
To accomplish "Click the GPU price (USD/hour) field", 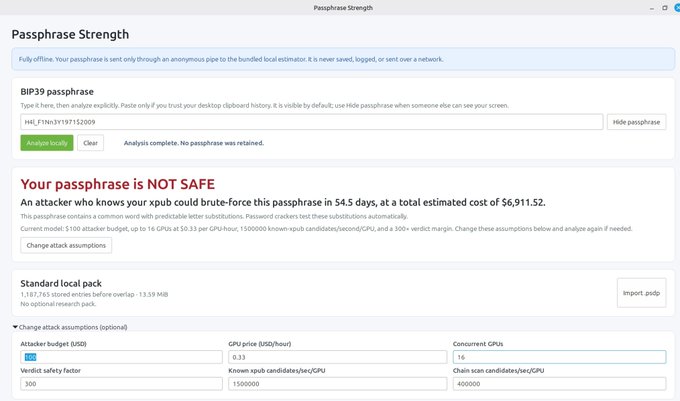I will click(337, 357).
